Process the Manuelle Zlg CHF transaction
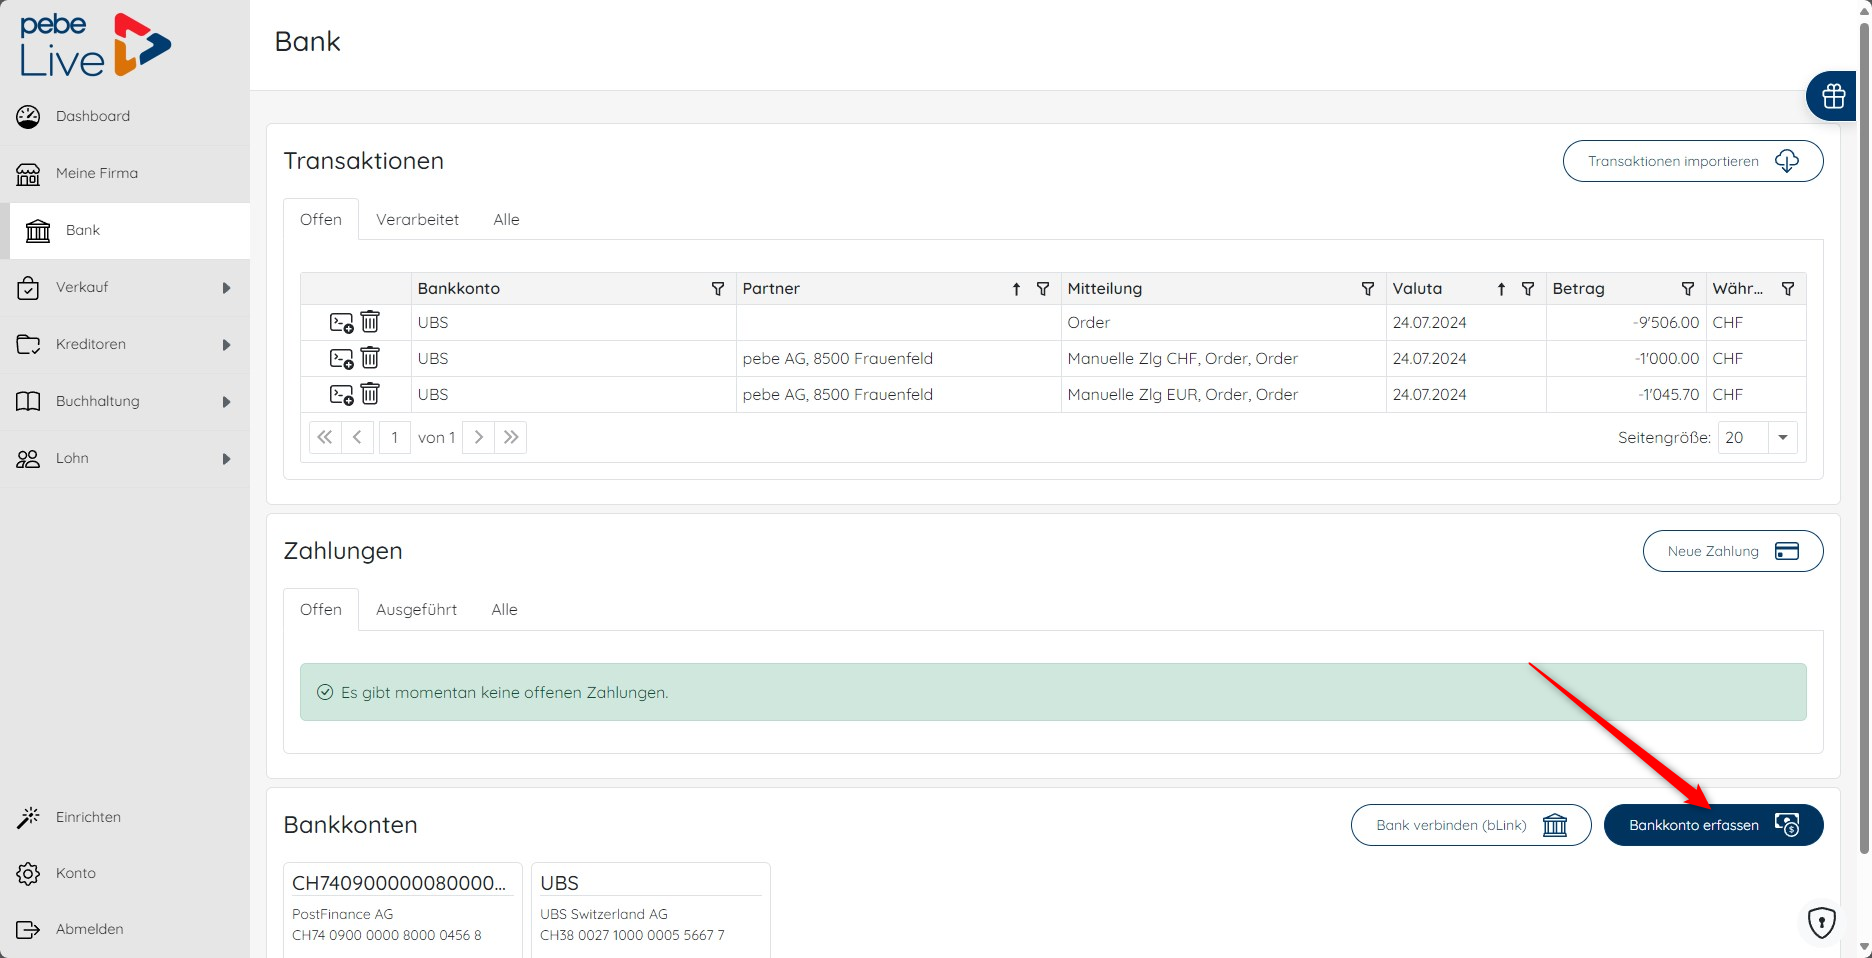This screenshot has width=1872, height=958. [342, 359]
